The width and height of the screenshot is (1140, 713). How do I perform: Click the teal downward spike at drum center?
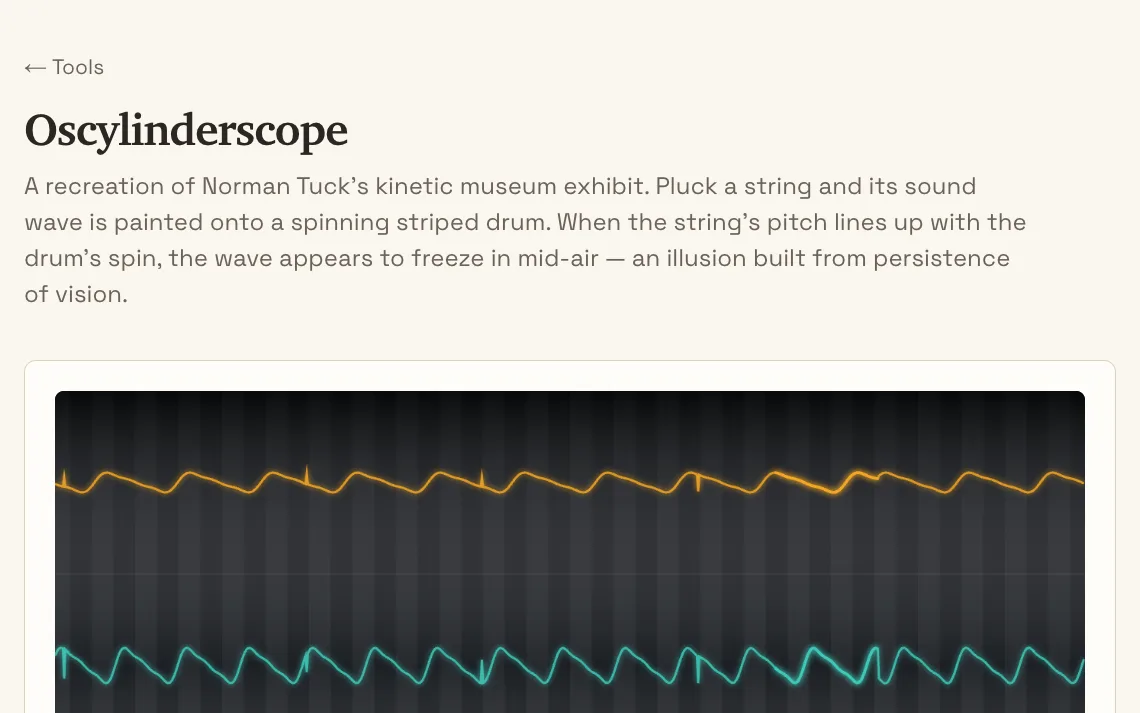pyautogui.click(x=482, y=670)
